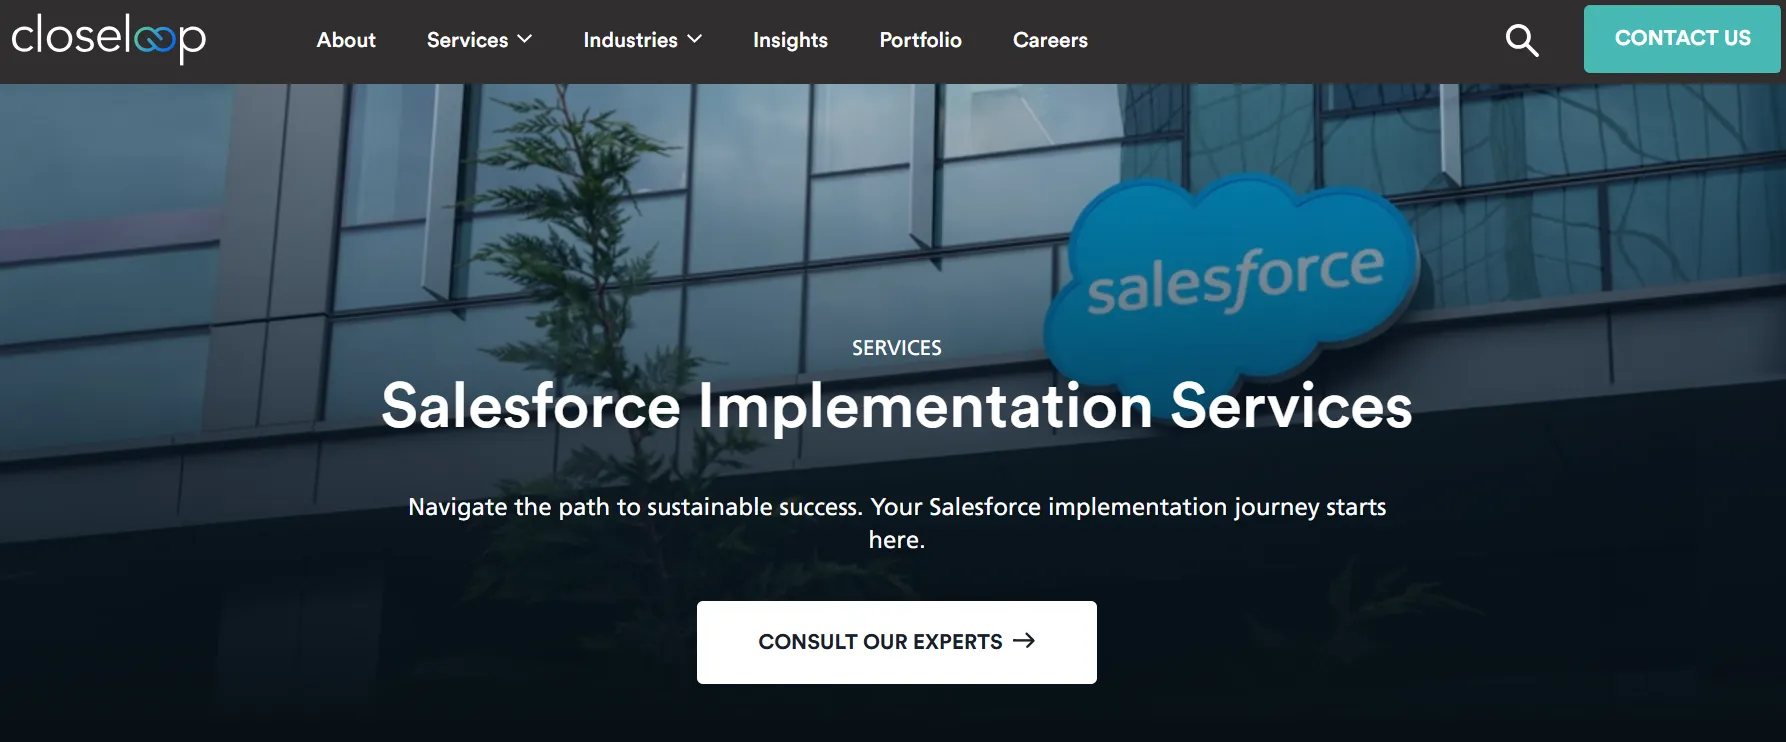Click the Salesforce Implementation Services heading
1786x742 pixels.
click(x=896, y=406)
